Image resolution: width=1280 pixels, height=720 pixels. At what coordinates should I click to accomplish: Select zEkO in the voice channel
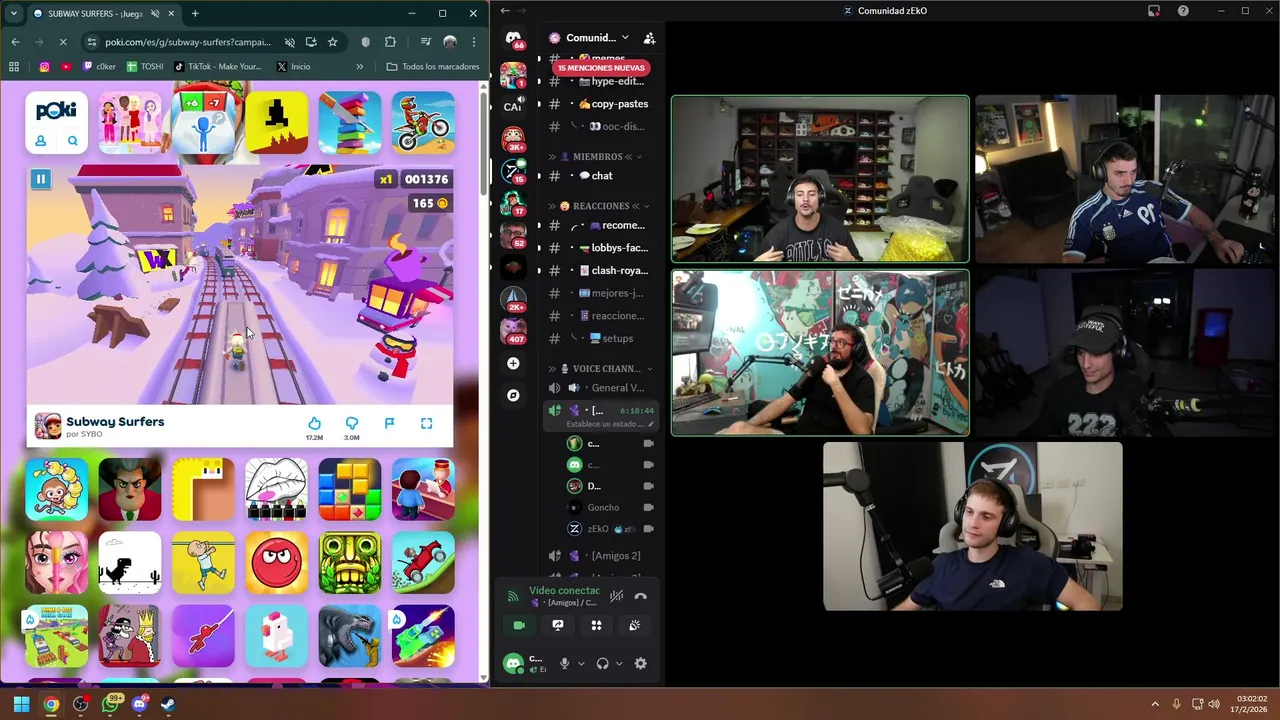[x=610, y=529]
